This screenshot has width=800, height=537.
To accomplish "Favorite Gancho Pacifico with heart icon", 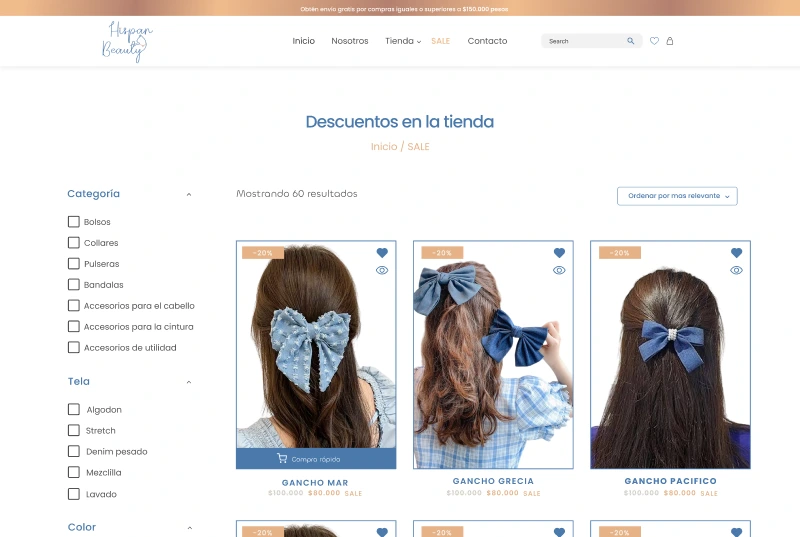I will (736, 252).
